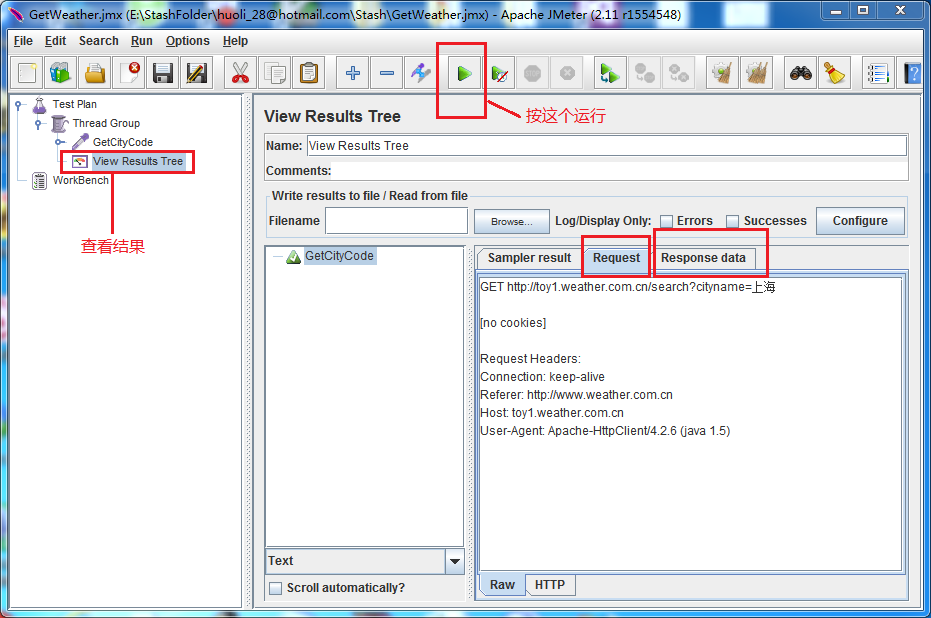Viewport: 931px width, 618px height.
Task: Click the Start no pauses icon
Action: point(501,73)
